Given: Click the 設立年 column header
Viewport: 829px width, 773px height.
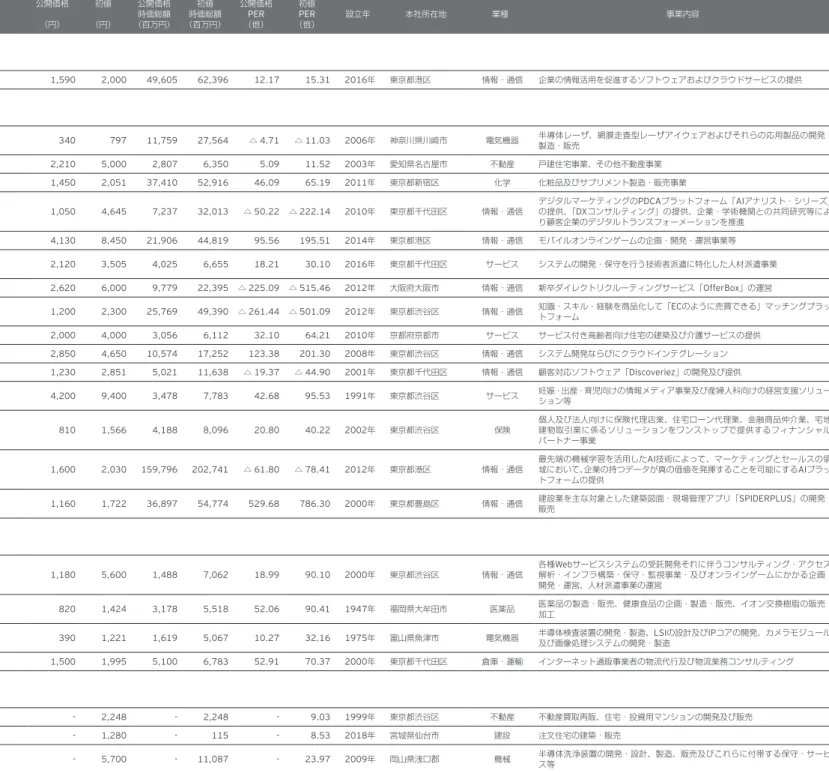Looking at the screenshot, I should [358, 14].
